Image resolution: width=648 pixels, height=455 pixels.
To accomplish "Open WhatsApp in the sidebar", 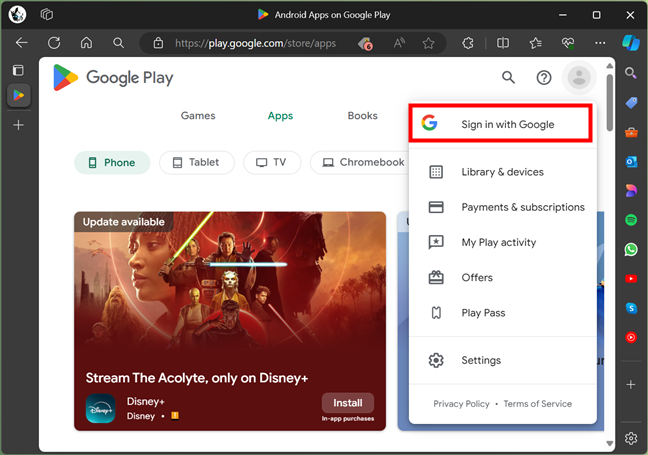I will coord(631,249).
